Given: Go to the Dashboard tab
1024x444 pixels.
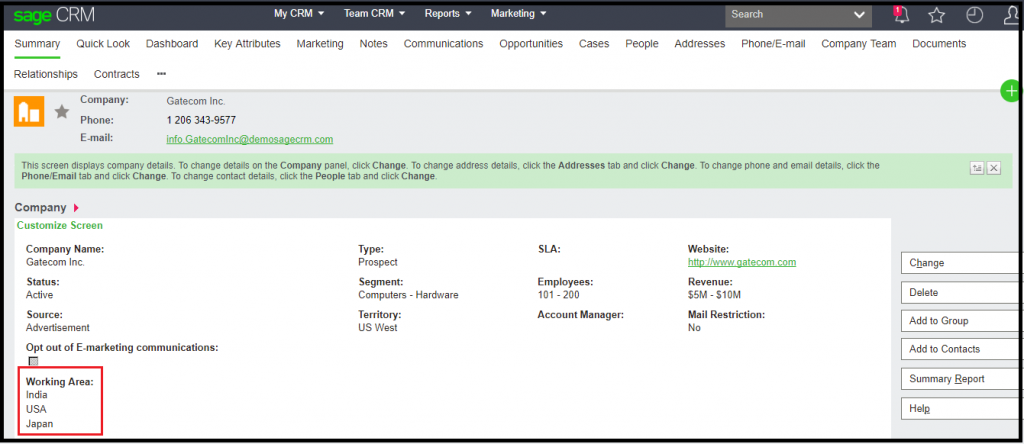Looking at the screenshot, I should click(x=172, y=44).
